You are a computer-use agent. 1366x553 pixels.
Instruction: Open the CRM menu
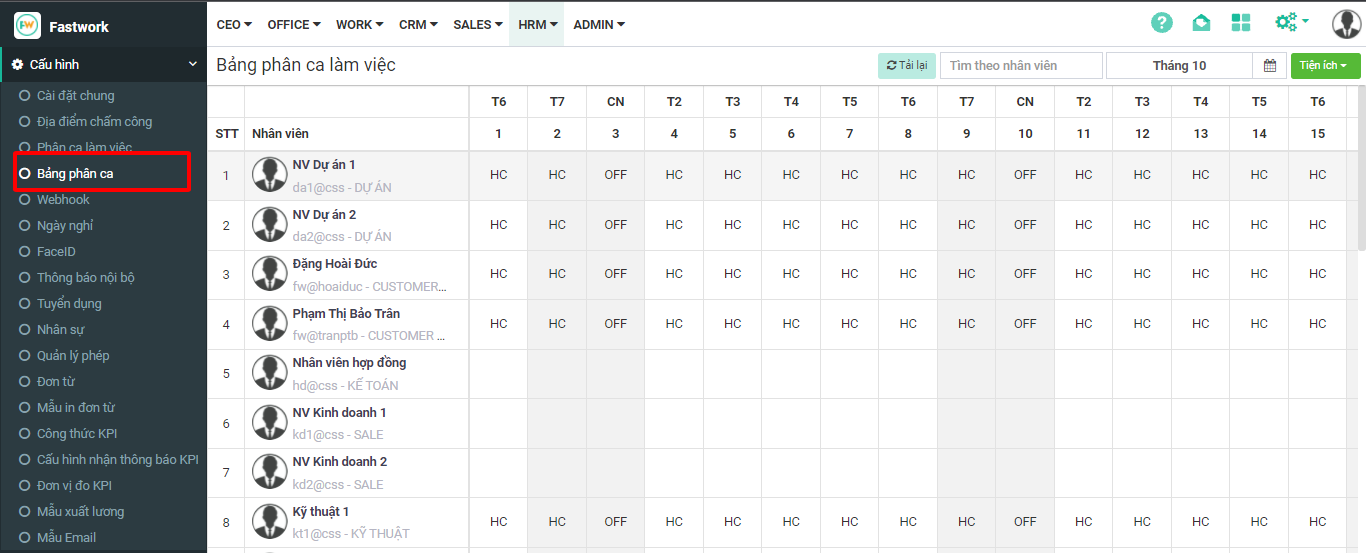coord(418,25)
